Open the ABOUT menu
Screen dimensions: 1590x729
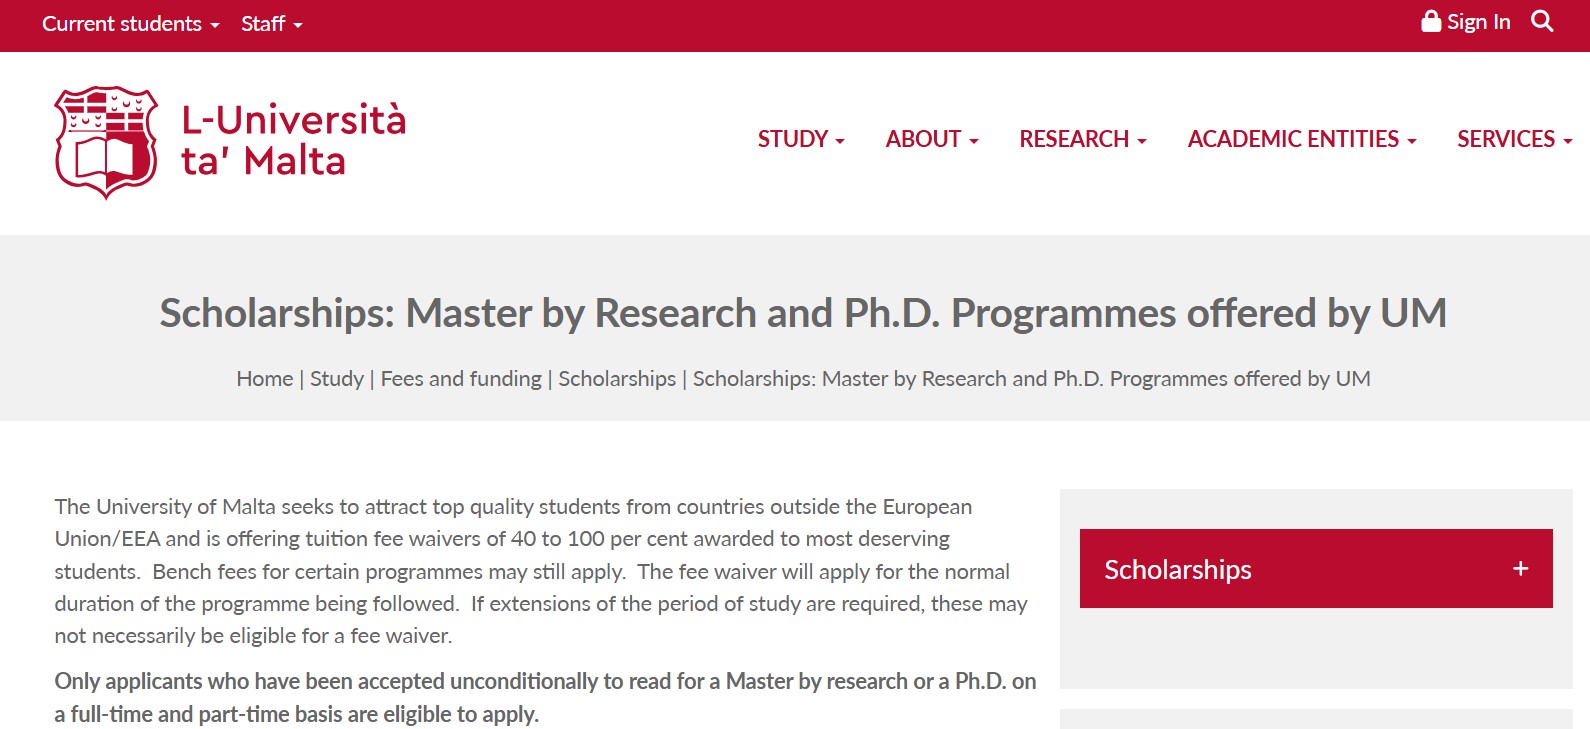pos(932,139)
